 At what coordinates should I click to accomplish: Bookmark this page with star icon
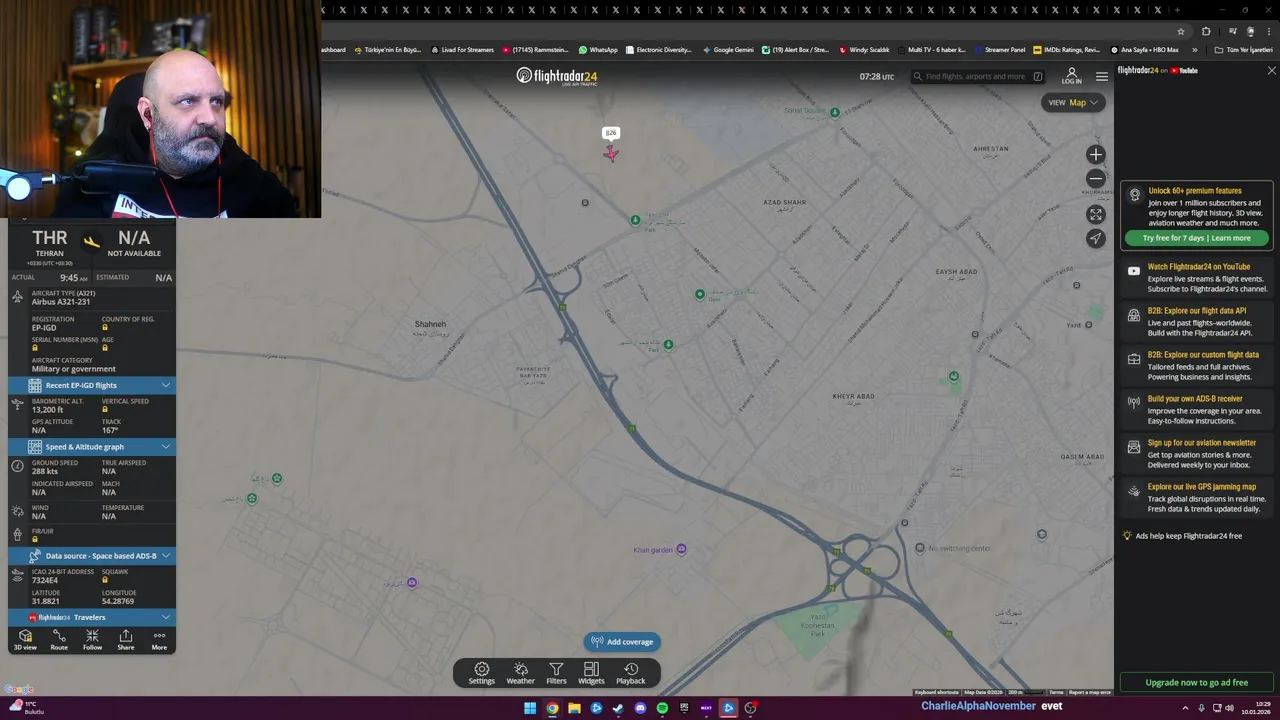[1180, 31]
